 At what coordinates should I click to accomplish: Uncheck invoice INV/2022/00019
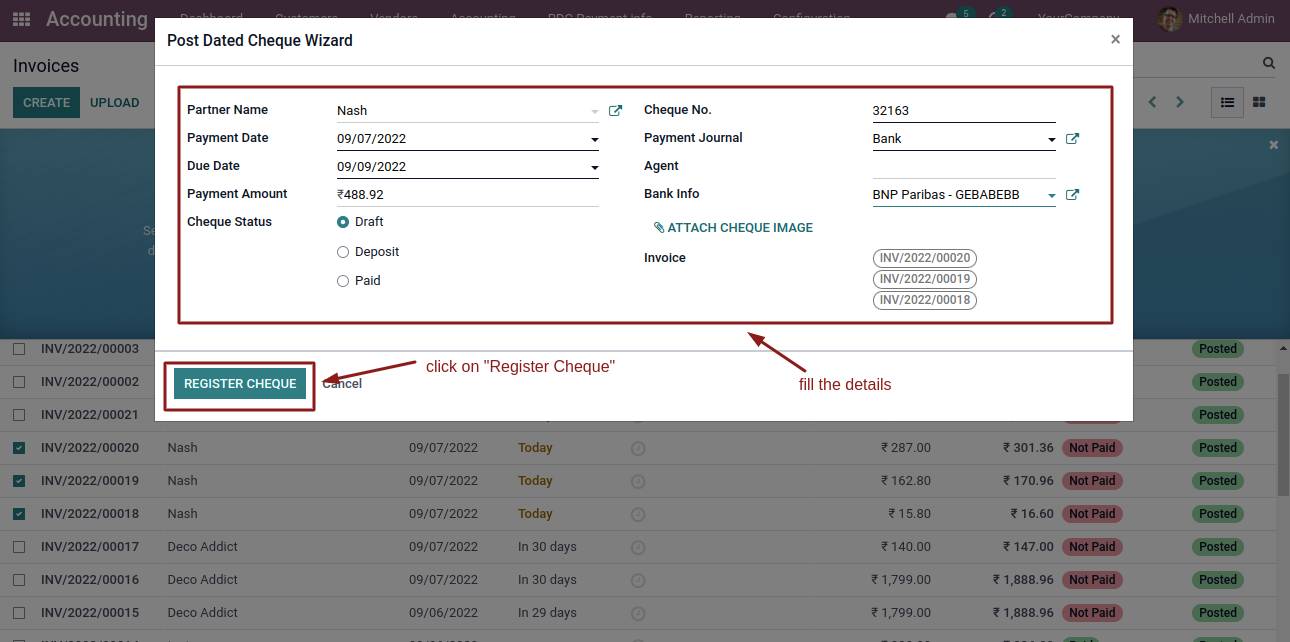tap(19, 481)
